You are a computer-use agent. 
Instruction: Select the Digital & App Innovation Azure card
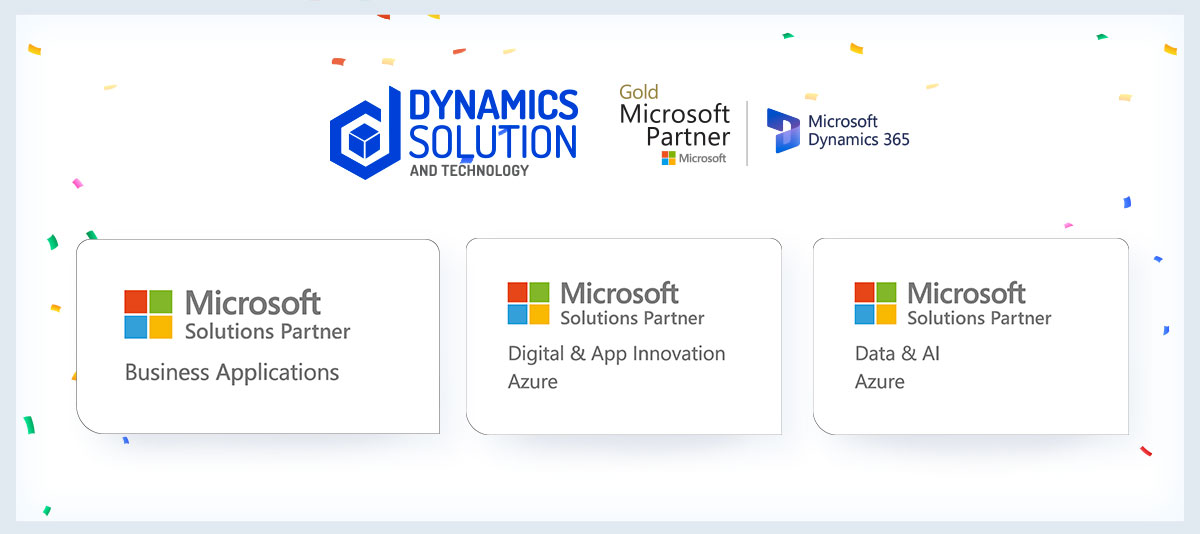click(x=624, y=336)
